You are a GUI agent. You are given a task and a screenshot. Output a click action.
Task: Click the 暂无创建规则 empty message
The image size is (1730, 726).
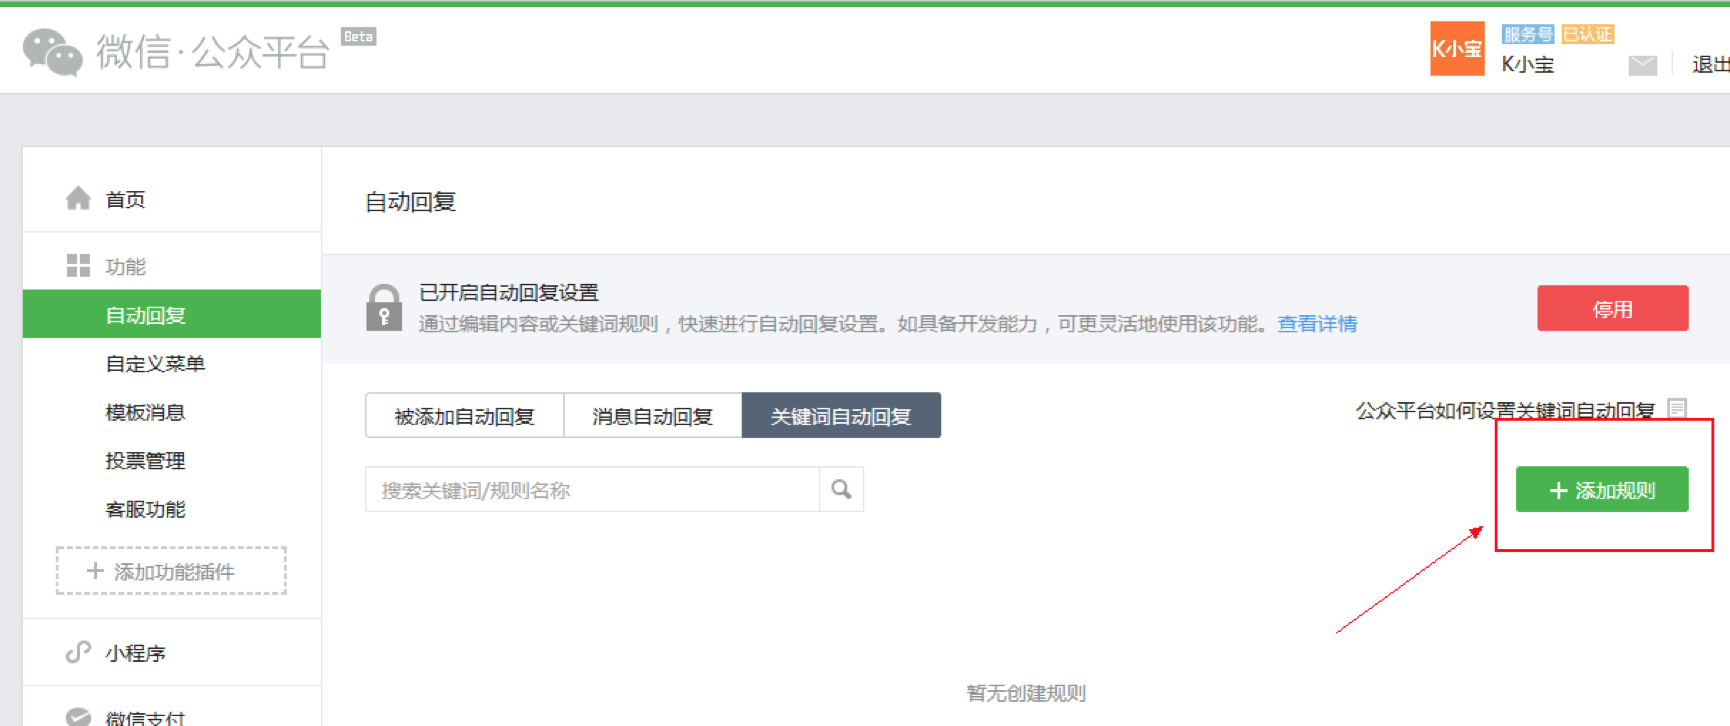tap(1026, 692)
